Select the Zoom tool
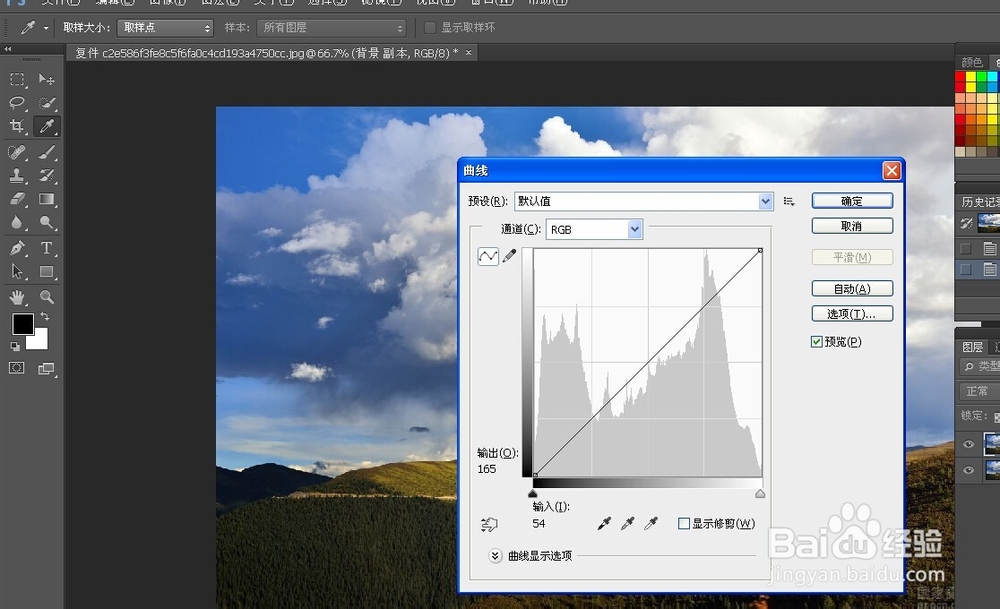This screenshot has width=1000, height=609. pos(46,294)
